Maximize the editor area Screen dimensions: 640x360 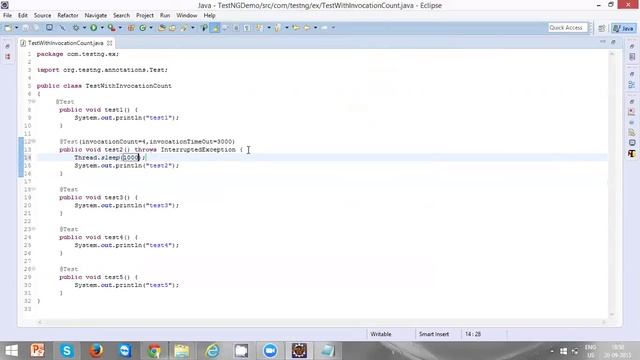click(x=613, y=42)
